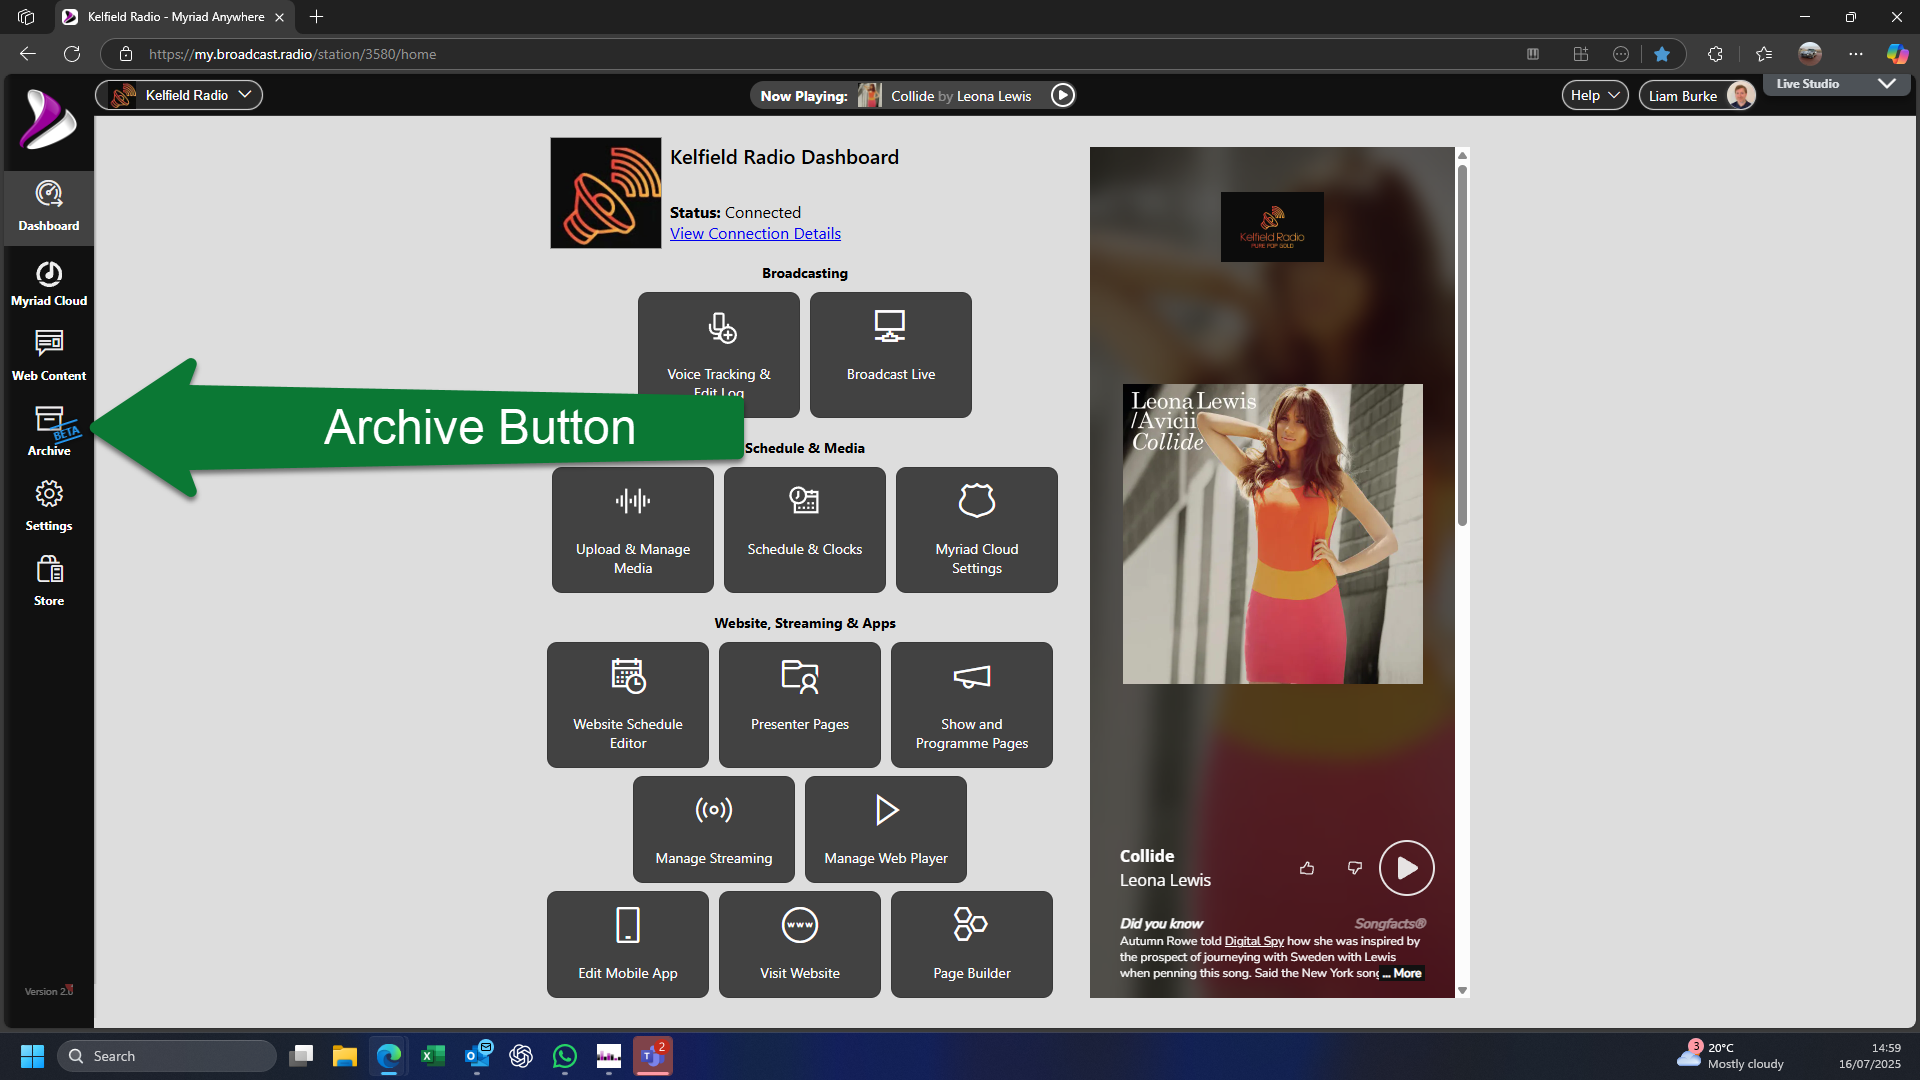Viewport: 1920px width, 1080px height.
Task: Open Show and Programme Pages tile
Action: click(971, 705)
